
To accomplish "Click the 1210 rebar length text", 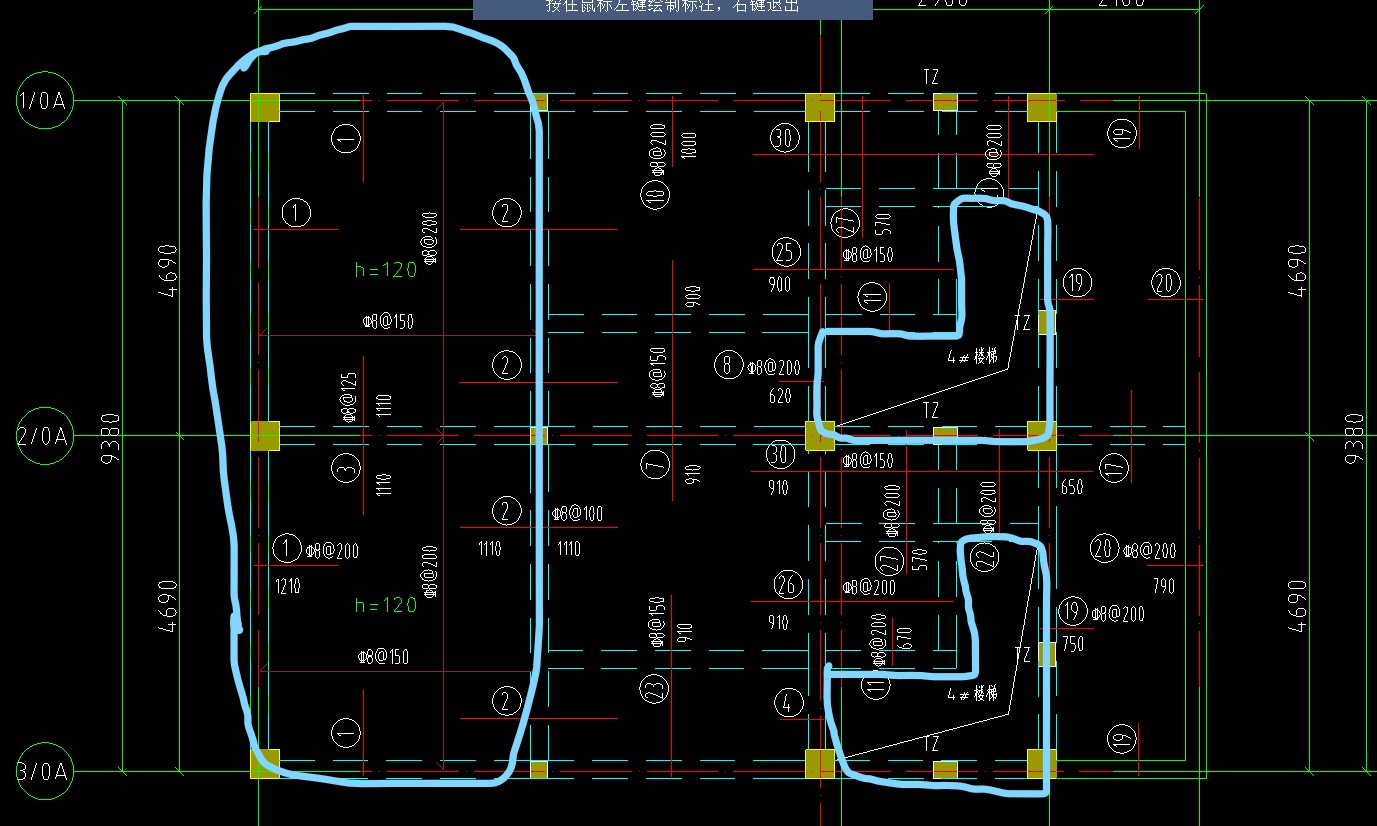I will (x=288, y=585).
